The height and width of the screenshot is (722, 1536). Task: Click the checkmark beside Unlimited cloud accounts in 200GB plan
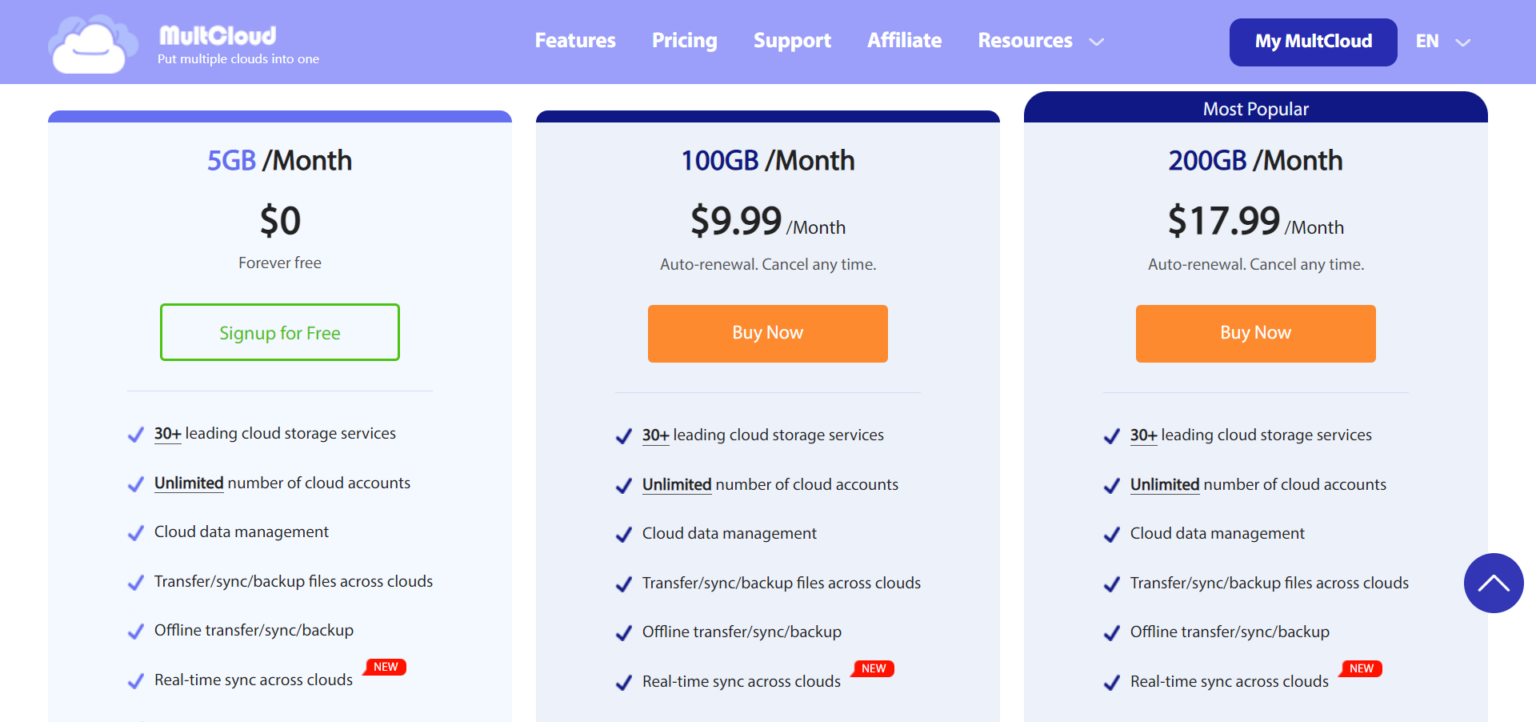1111,484
